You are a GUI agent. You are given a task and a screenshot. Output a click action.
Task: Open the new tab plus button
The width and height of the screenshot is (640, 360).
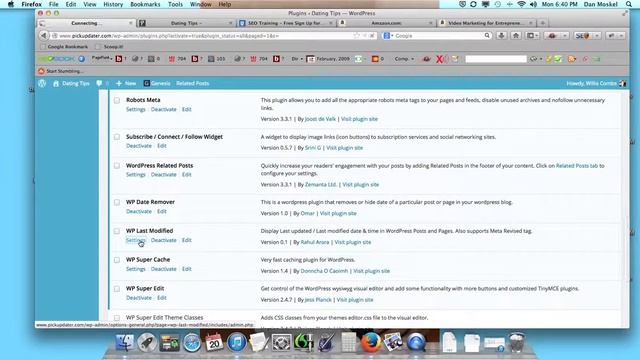[542, 23]
